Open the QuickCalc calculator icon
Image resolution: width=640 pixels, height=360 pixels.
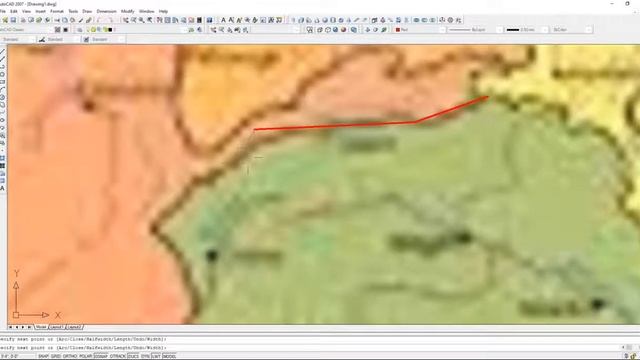pos(199,20)
